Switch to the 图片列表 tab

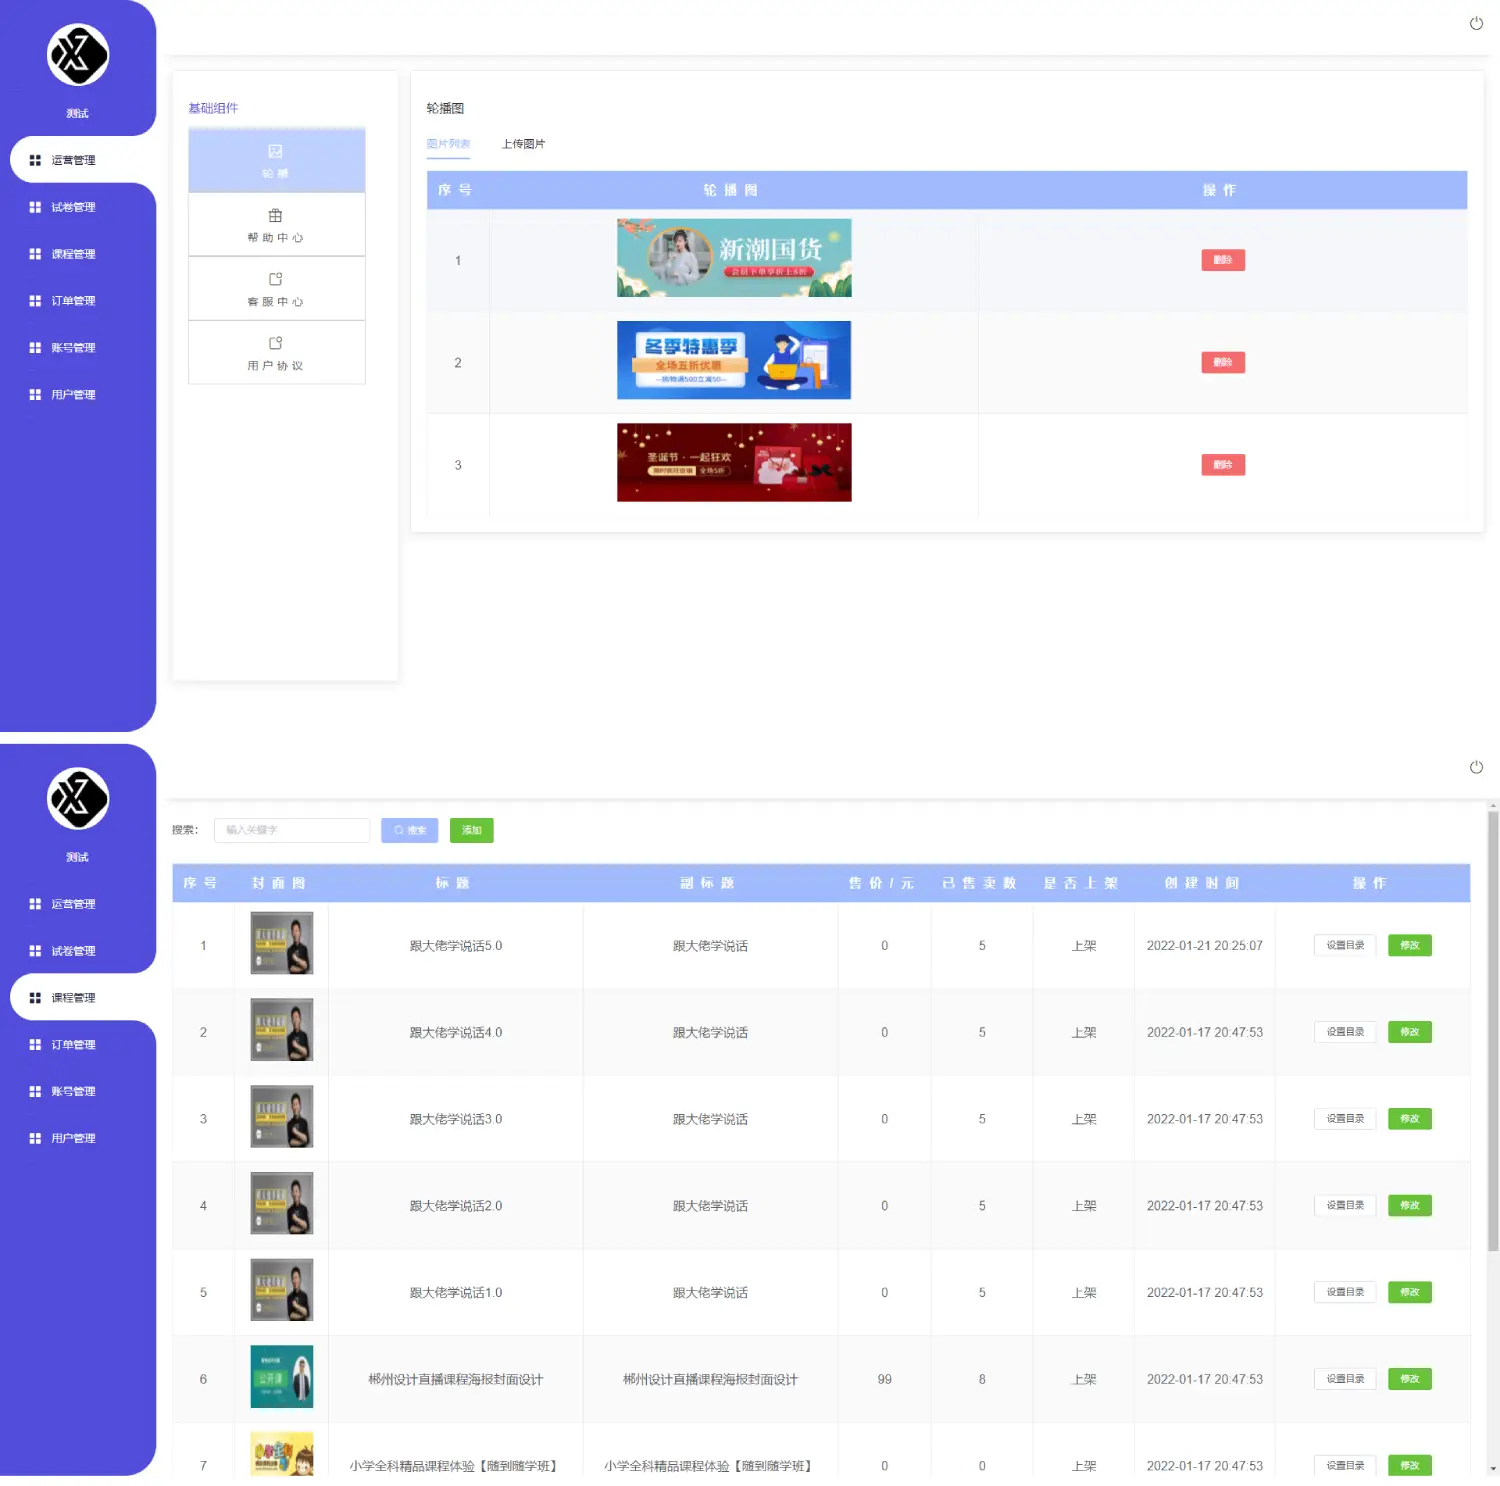[448, 144]
